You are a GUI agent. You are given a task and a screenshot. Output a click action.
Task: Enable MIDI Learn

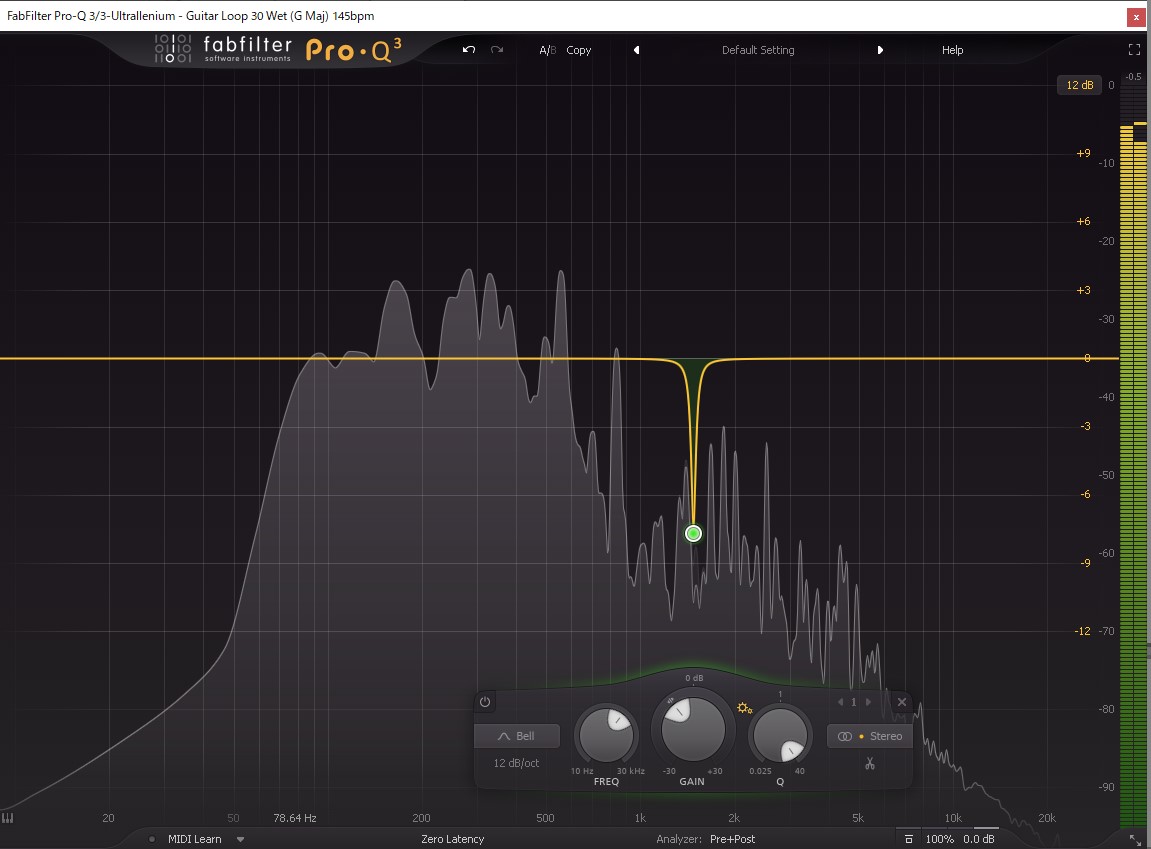point(195,839)
